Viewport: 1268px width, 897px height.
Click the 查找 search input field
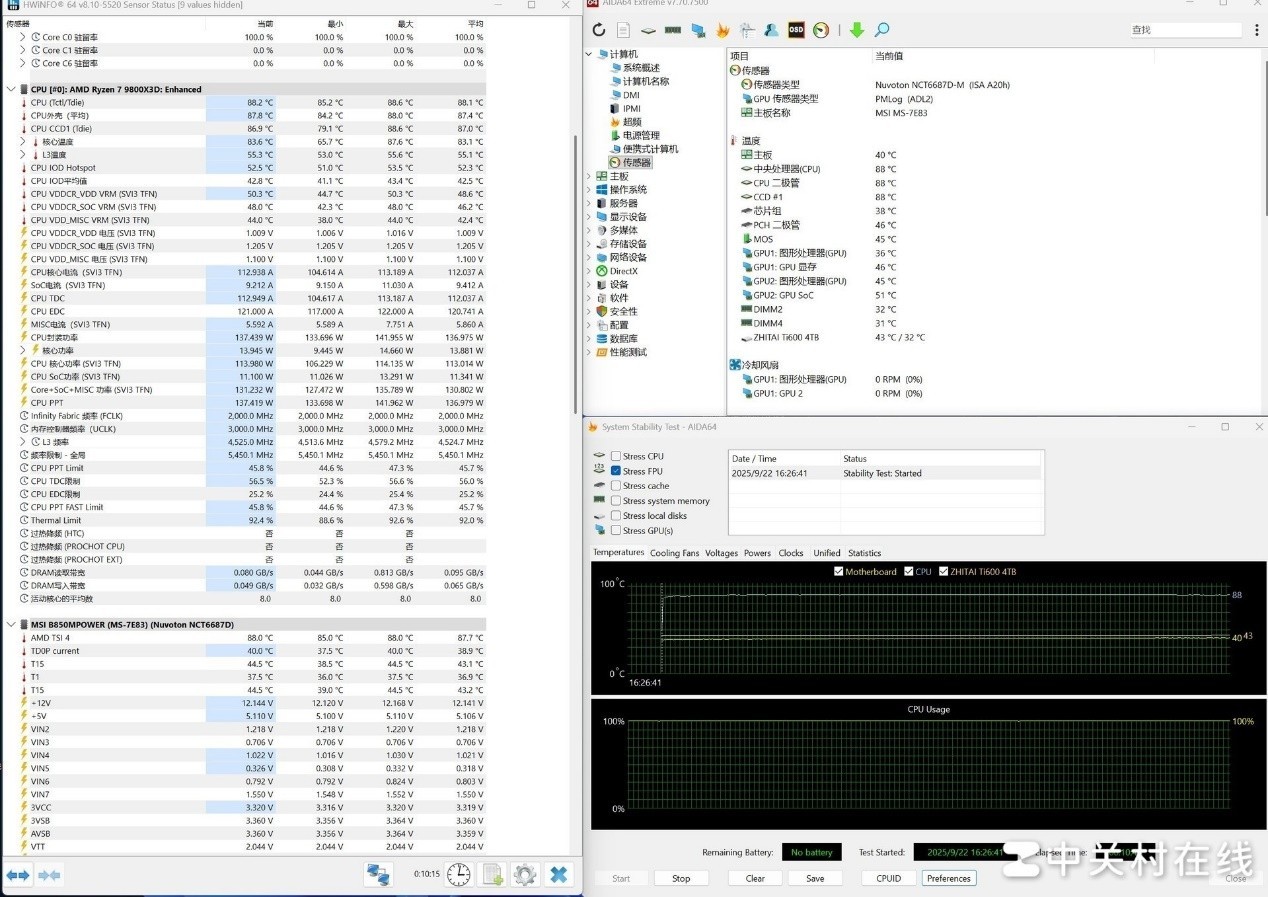pos(1187,30)
